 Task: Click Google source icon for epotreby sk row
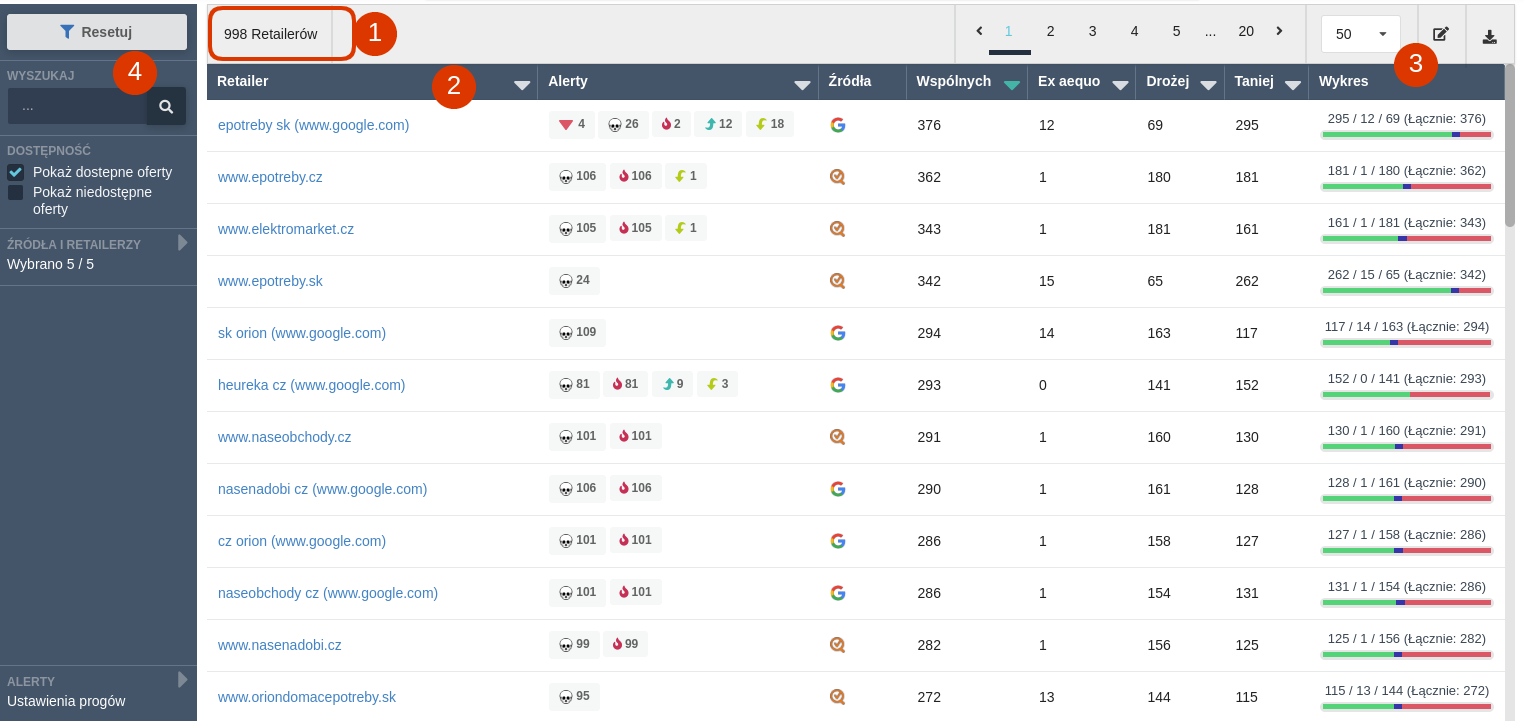(x=838, y=125)
